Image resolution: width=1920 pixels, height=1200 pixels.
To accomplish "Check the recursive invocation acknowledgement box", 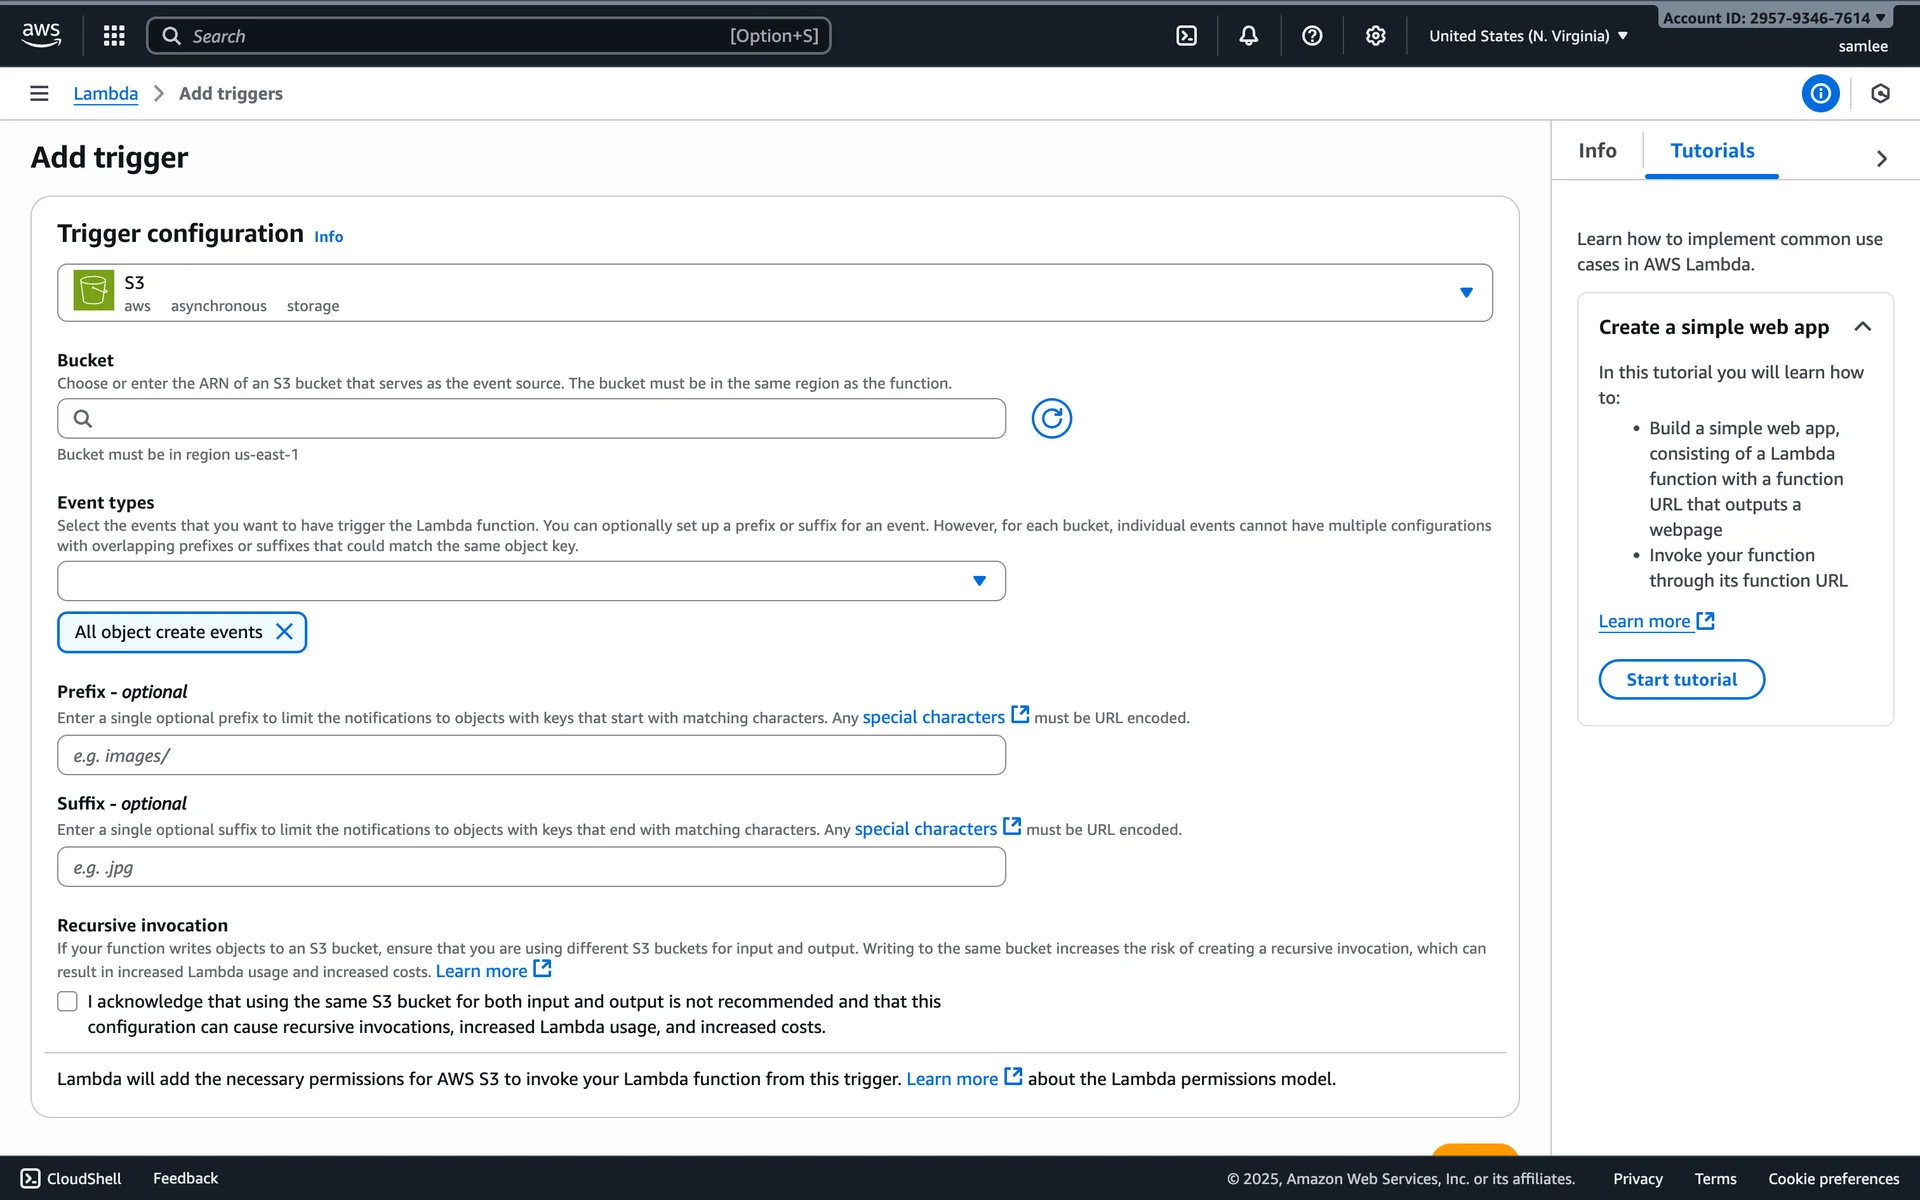I will (x=67, y=1001).
